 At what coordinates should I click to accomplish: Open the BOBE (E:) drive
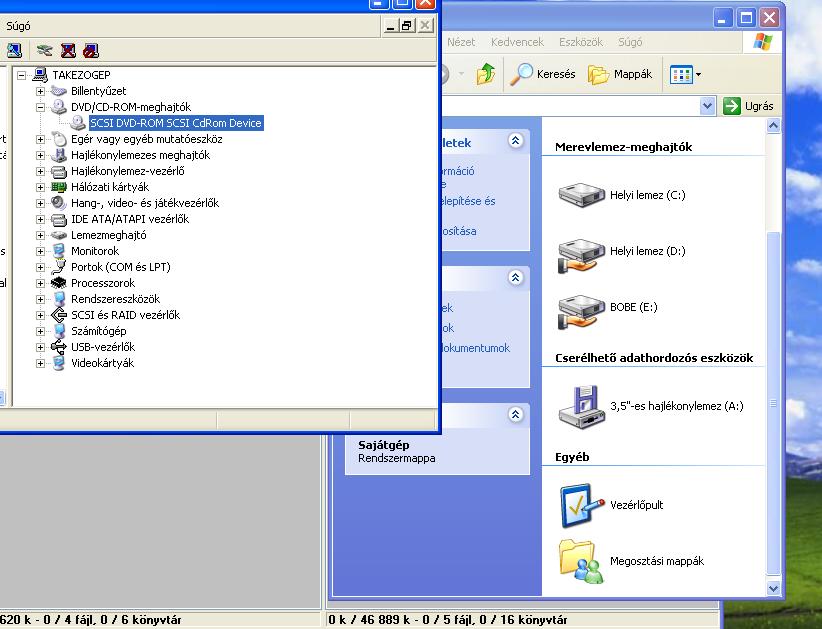(x=583, y=307)
